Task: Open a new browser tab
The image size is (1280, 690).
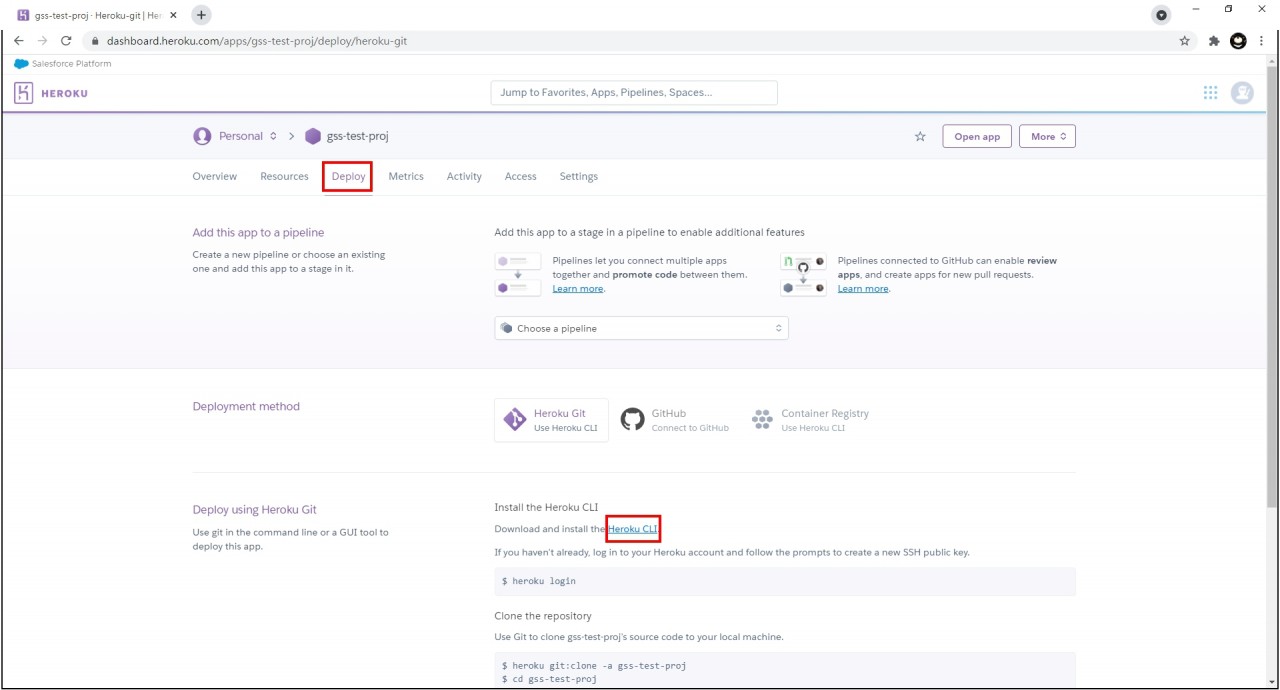Action: (201, 15)
